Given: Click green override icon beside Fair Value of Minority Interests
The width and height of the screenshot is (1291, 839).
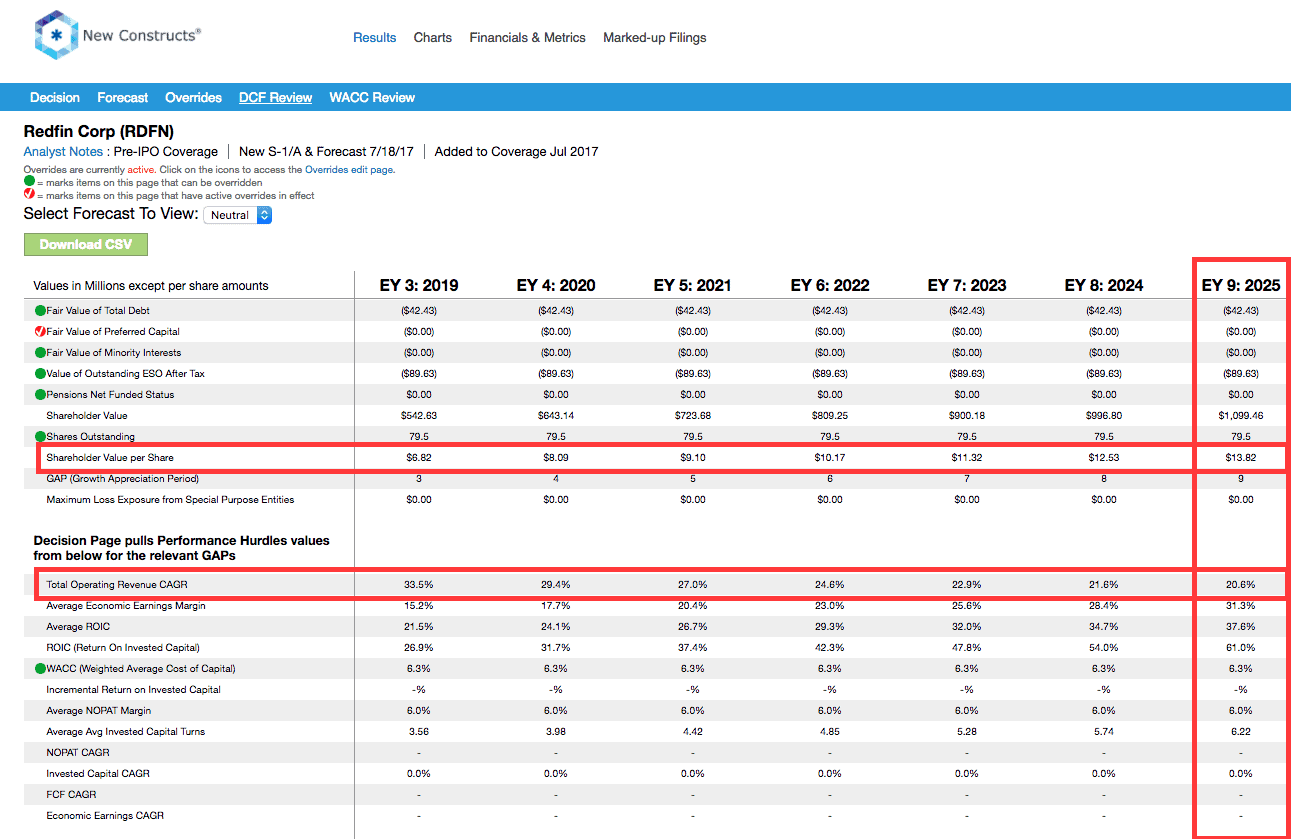Looking at the screenshot, I should click(40, 352).
